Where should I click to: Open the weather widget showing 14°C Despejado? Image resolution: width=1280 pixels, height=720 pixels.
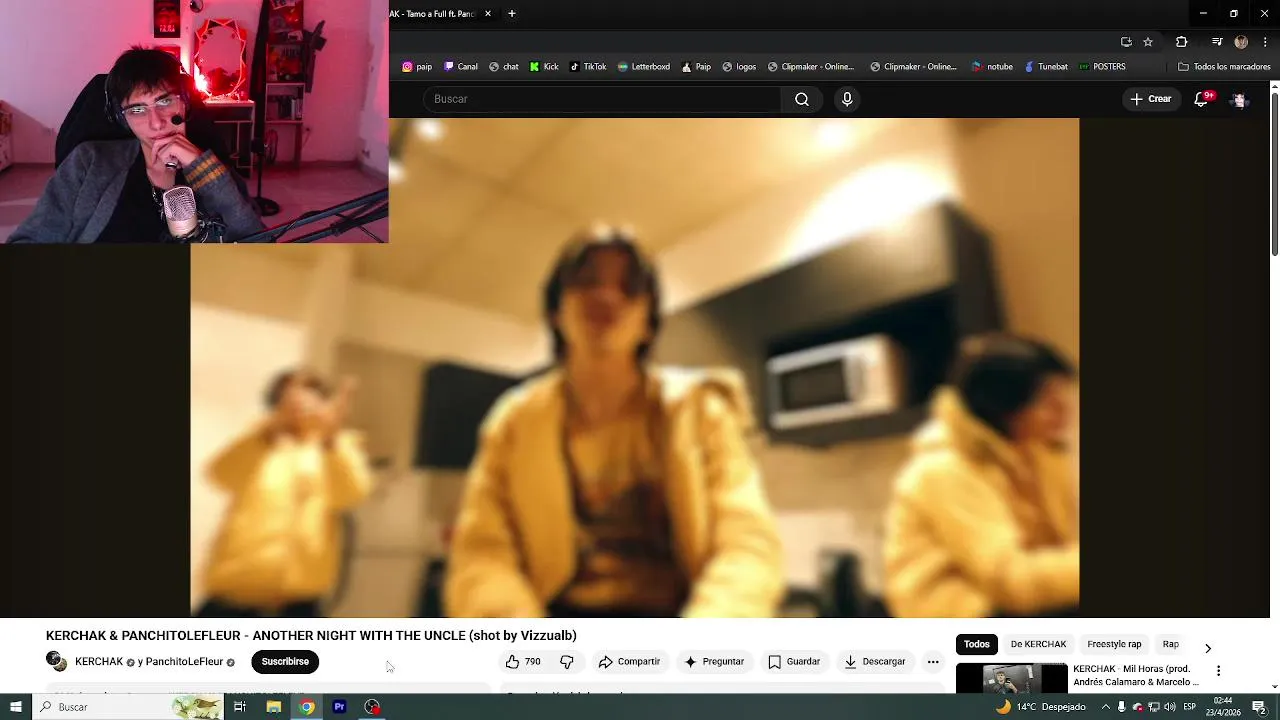(1040, 707)
